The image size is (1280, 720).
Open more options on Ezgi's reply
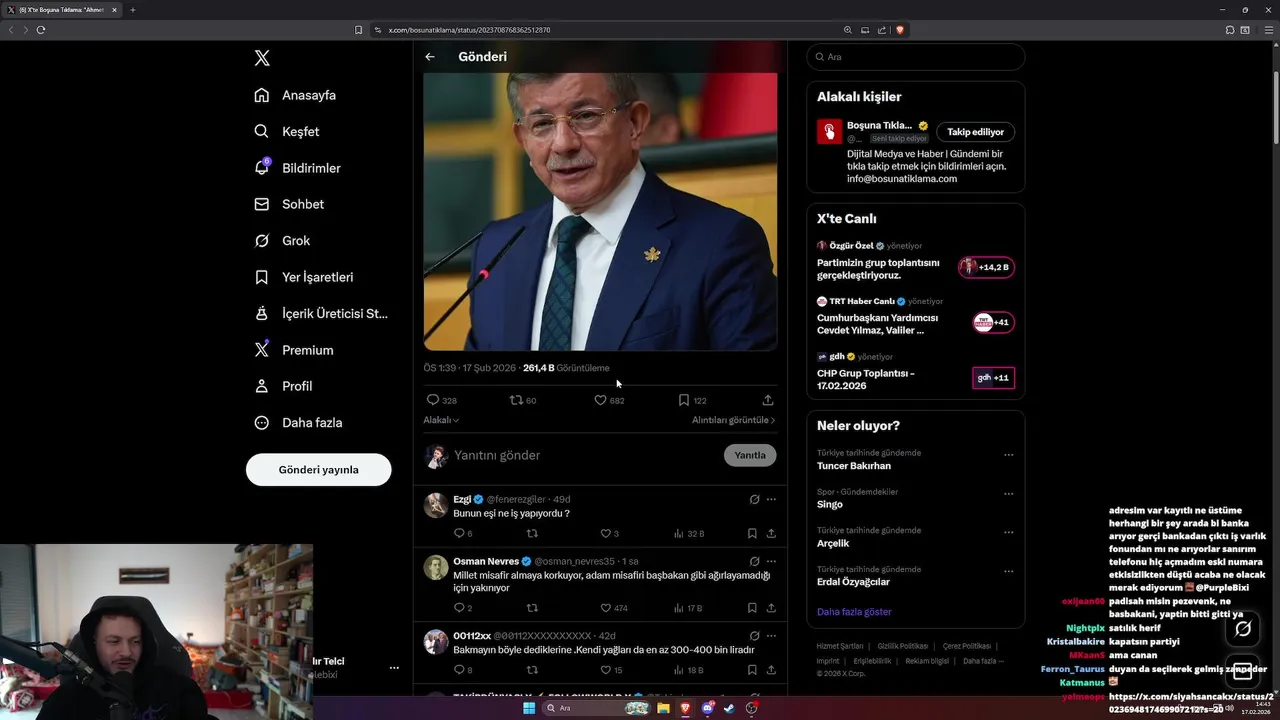point(771,499)
